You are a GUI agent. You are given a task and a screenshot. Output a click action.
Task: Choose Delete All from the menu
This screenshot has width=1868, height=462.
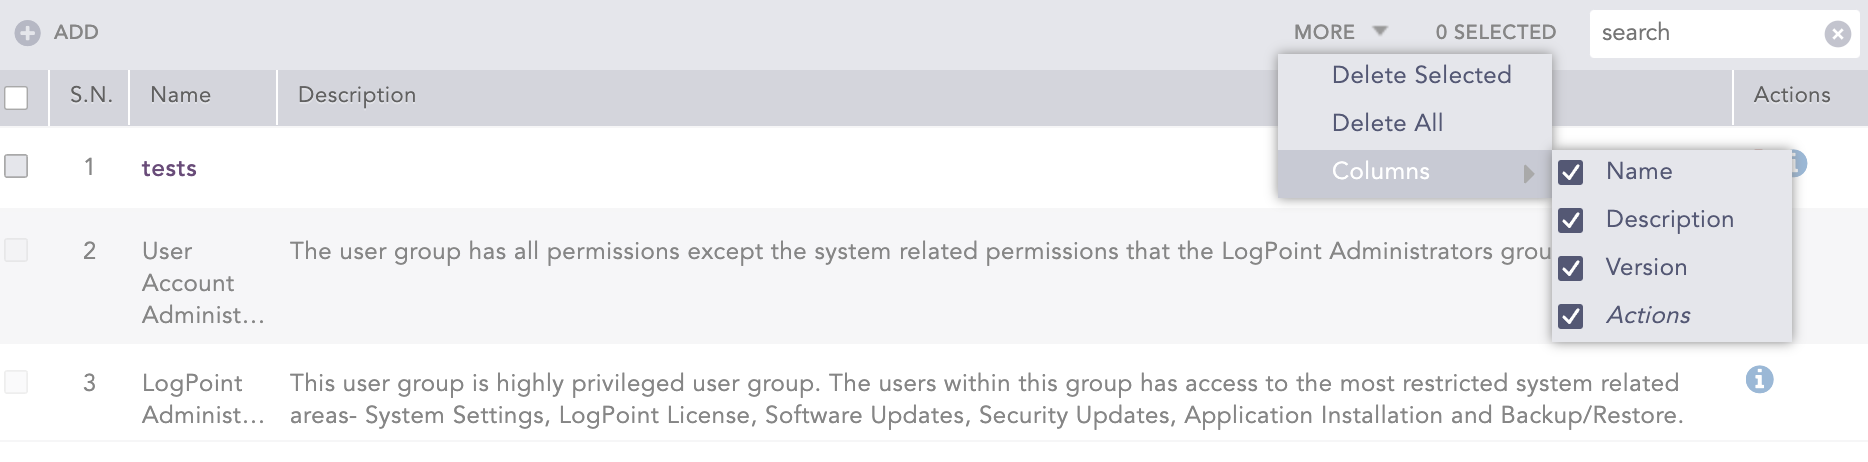[x=1387, y=123]
